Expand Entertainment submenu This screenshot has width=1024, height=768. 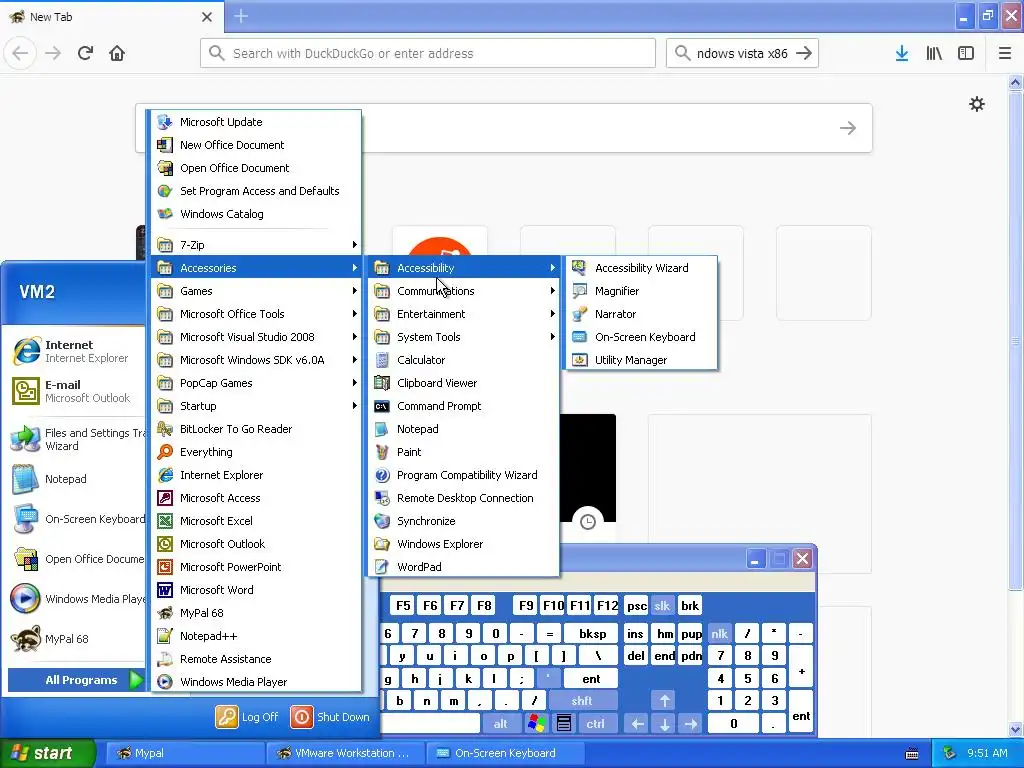point(463,314)
